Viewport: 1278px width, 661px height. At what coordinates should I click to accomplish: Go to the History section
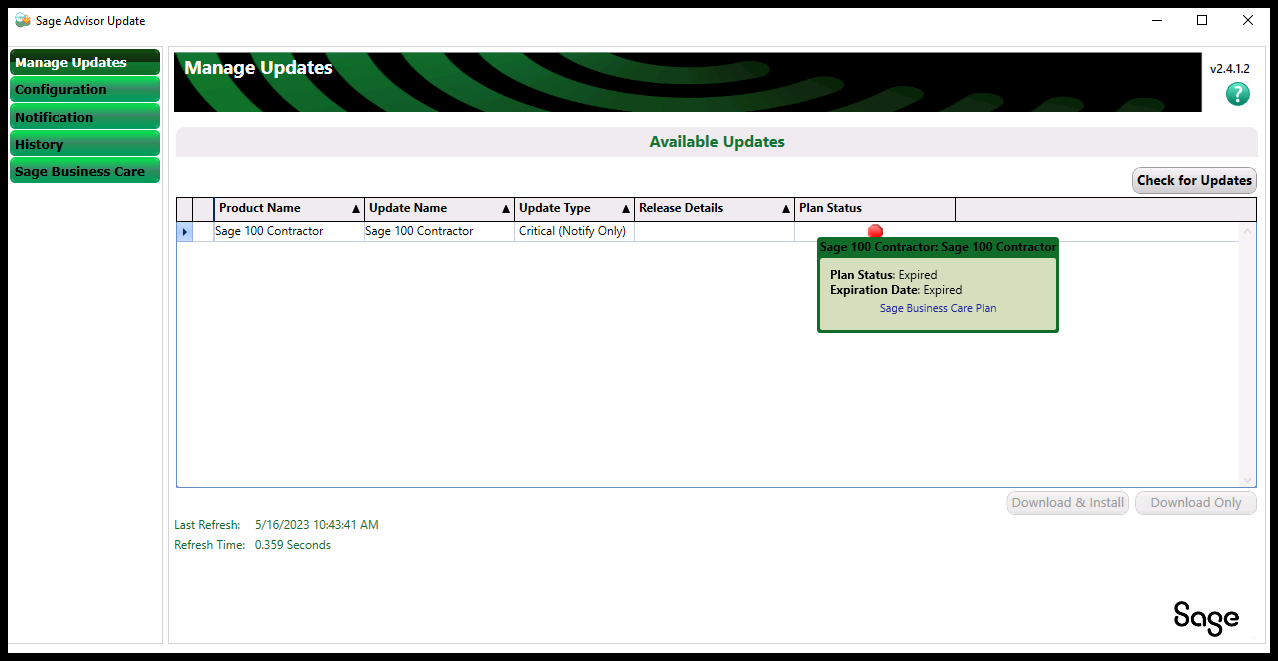coord(85,144)
